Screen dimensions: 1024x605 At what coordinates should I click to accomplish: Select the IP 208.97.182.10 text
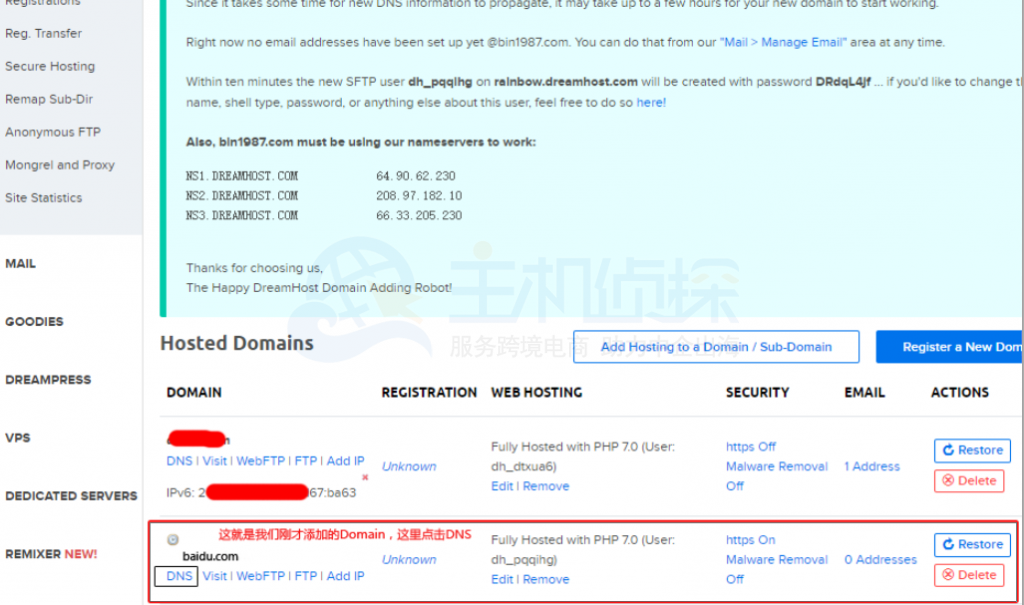click(419, 195)
